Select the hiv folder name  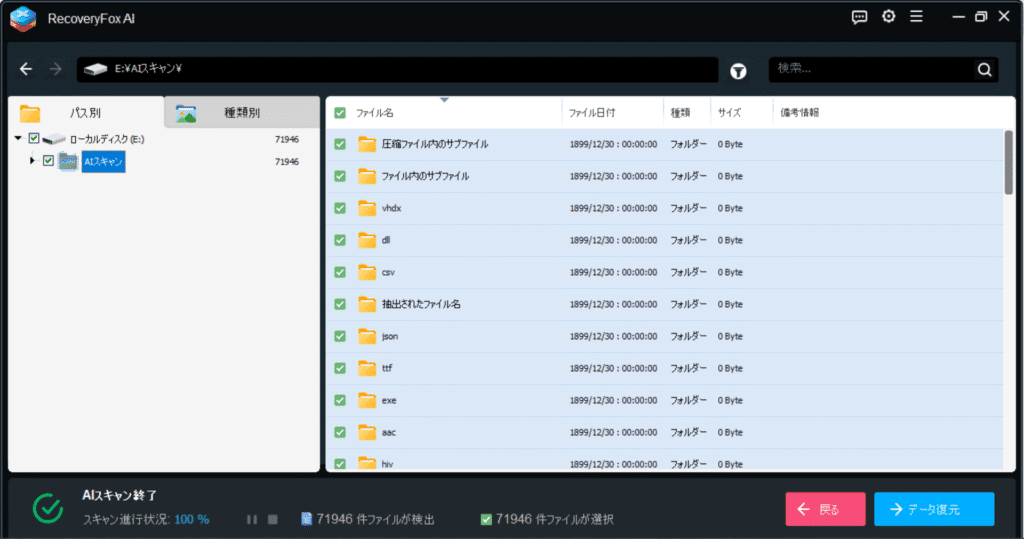click(x=387, y=464)
